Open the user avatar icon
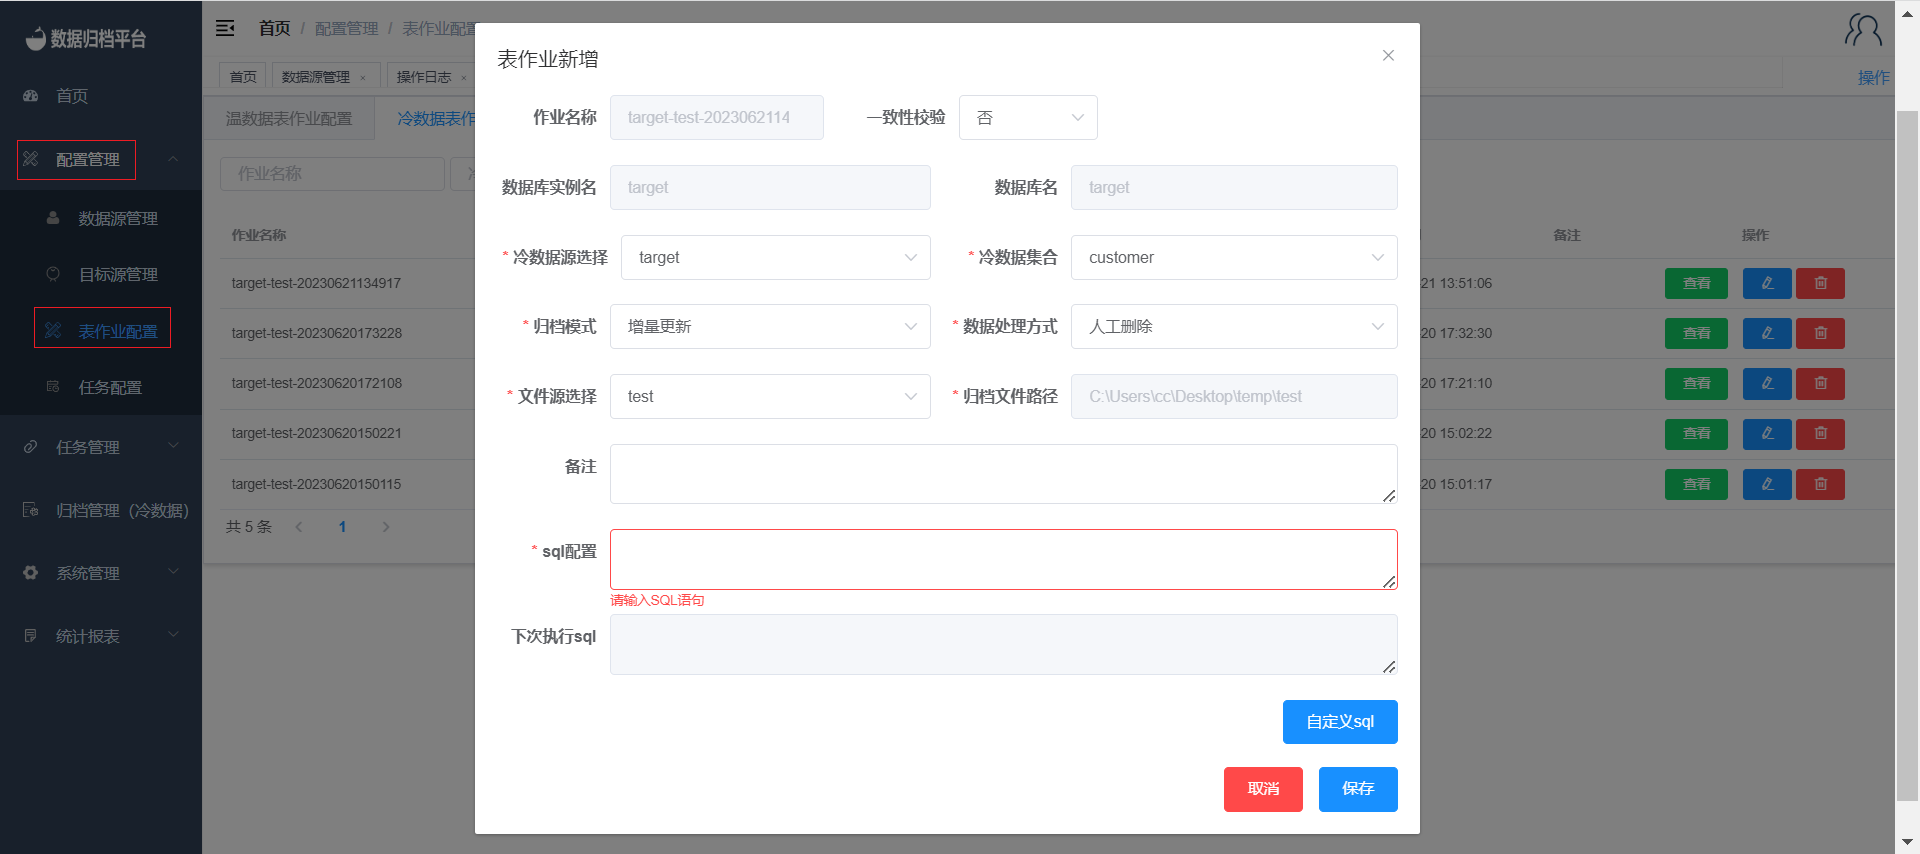This screenshot has height=854, width=1920. (x=1863, y=30)
